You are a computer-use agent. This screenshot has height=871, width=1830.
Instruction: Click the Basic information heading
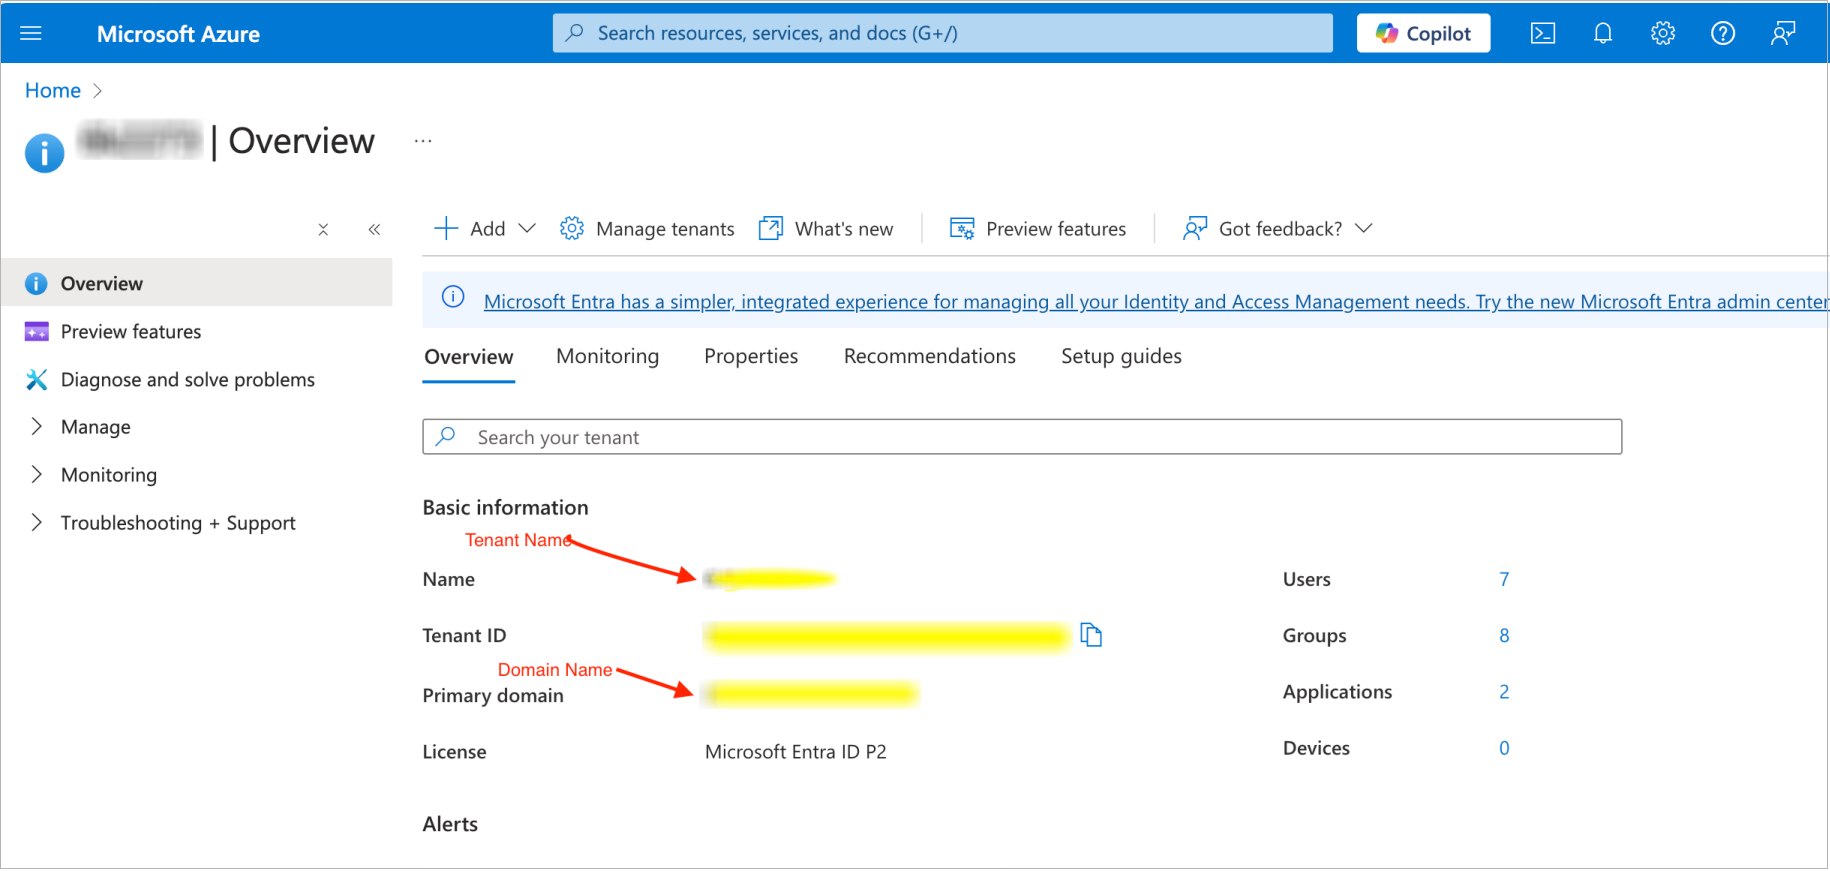(x=505, y=507)
